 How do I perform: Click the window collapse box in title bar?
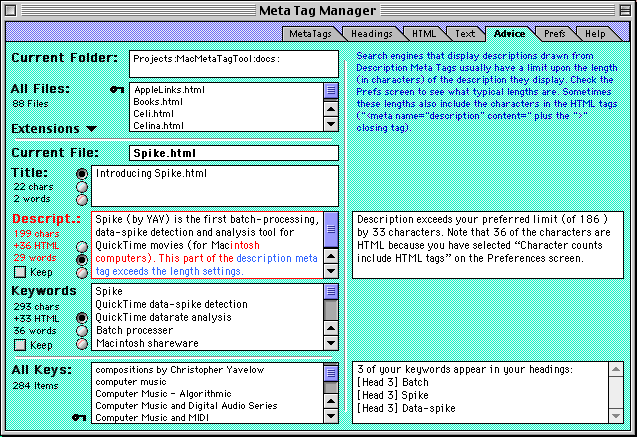(626, 10)
